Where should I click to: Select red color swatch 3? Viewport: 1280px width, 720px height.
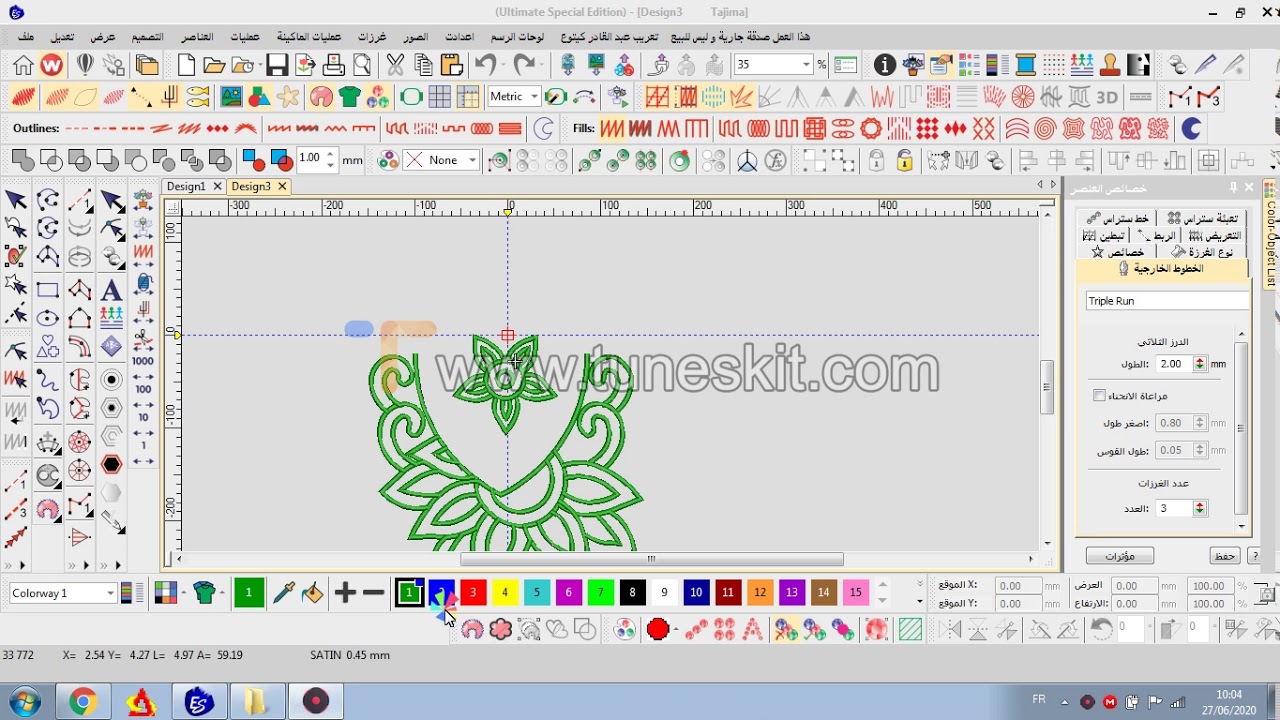[x=473, y=593]
